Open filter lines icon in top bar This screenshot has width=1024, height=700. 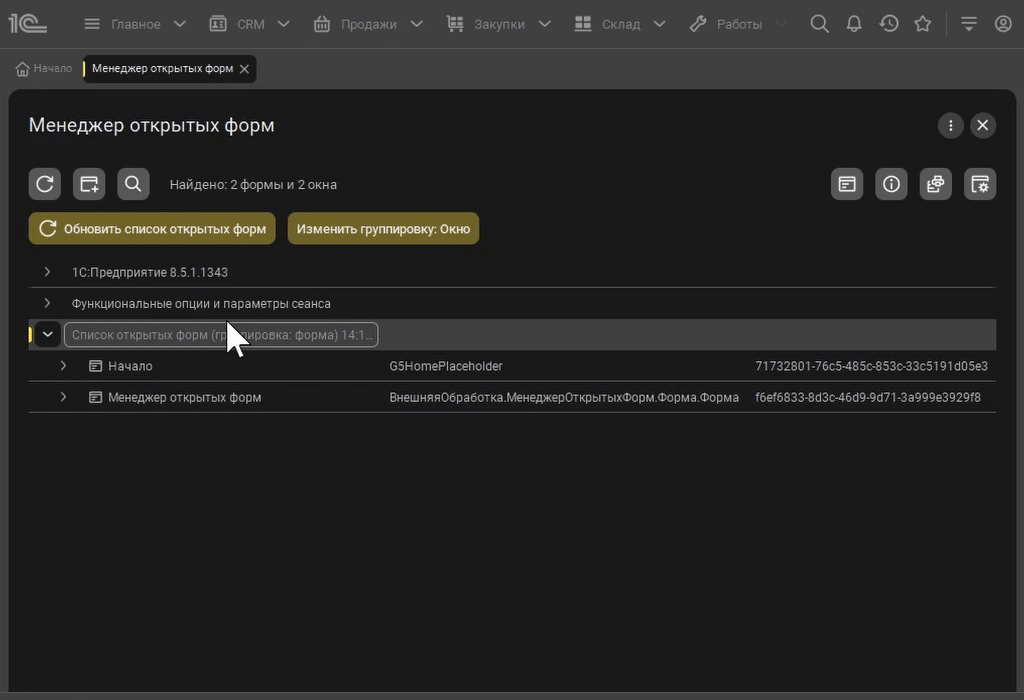[969, 24]
